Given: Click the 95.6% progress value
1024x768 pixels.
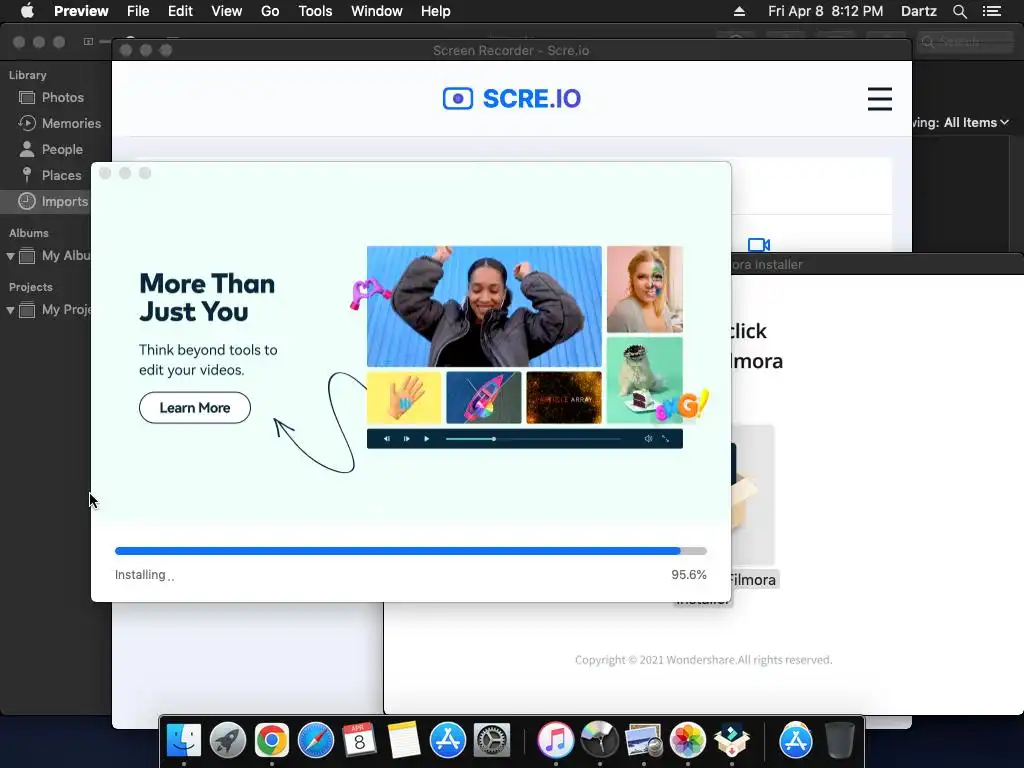Looking at the screenshot, I should pyautogui.click(x=689, y=575).
